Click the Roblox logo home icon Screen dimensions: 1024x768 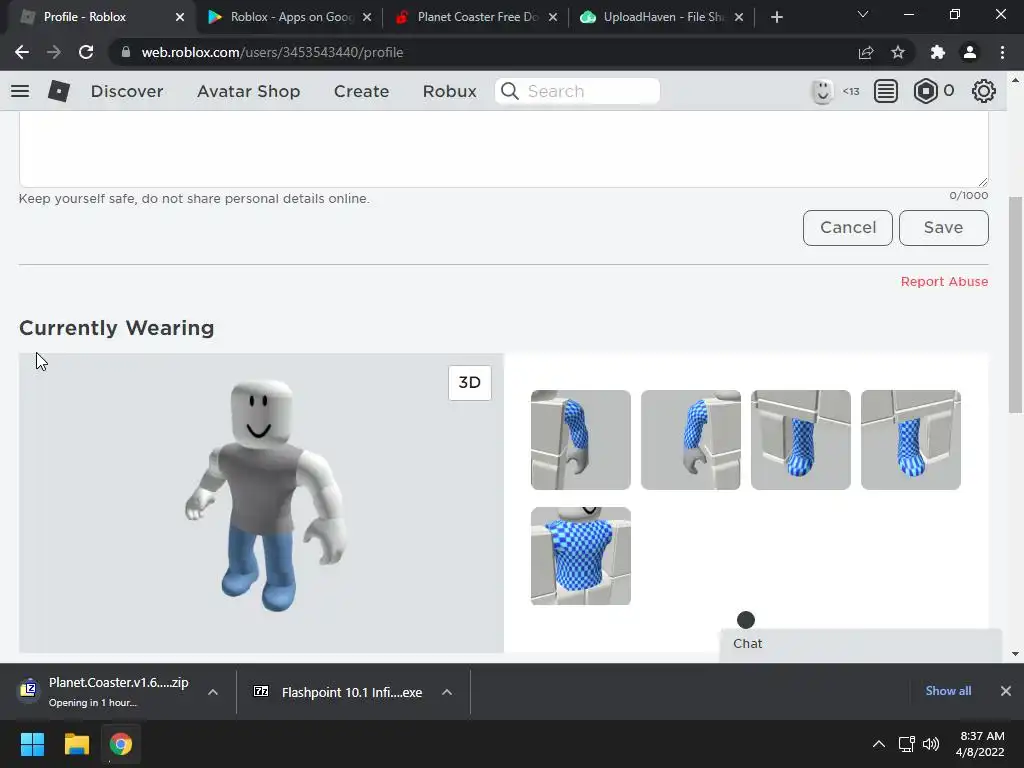[59, 91]
